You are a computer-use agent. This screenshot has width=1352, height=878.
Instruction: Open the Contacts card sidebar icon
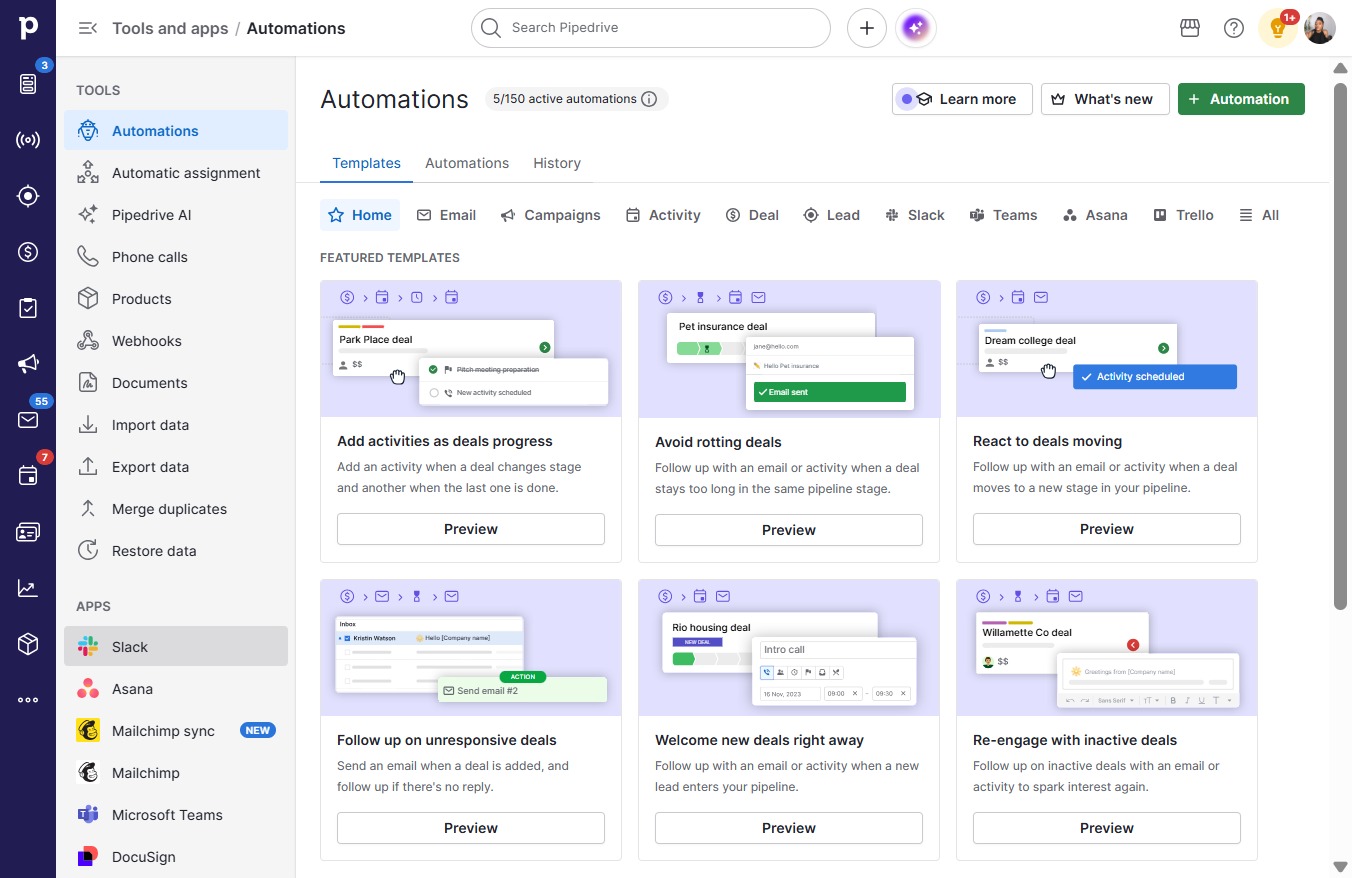[28, 532]
